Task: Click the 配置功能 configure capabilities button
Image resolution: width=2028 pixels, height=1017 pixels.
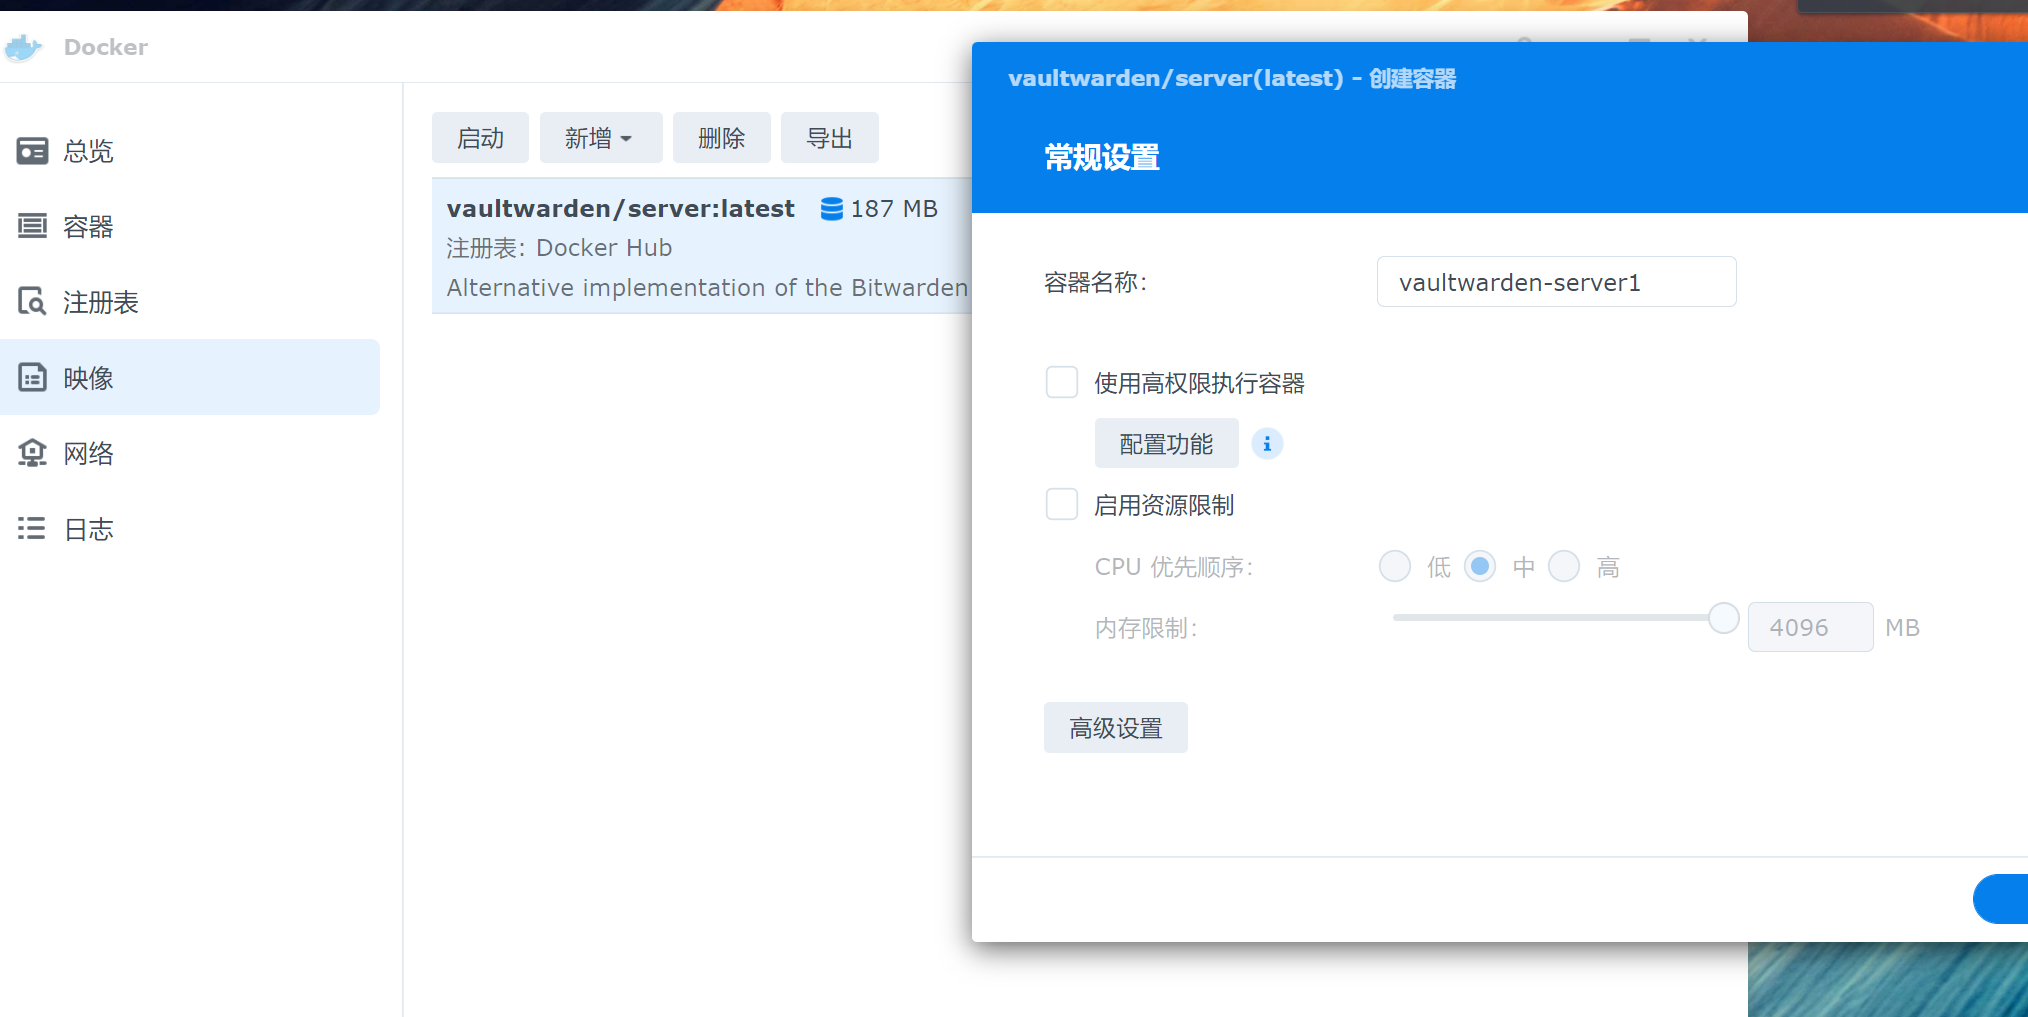Action: pos(1166,443)
